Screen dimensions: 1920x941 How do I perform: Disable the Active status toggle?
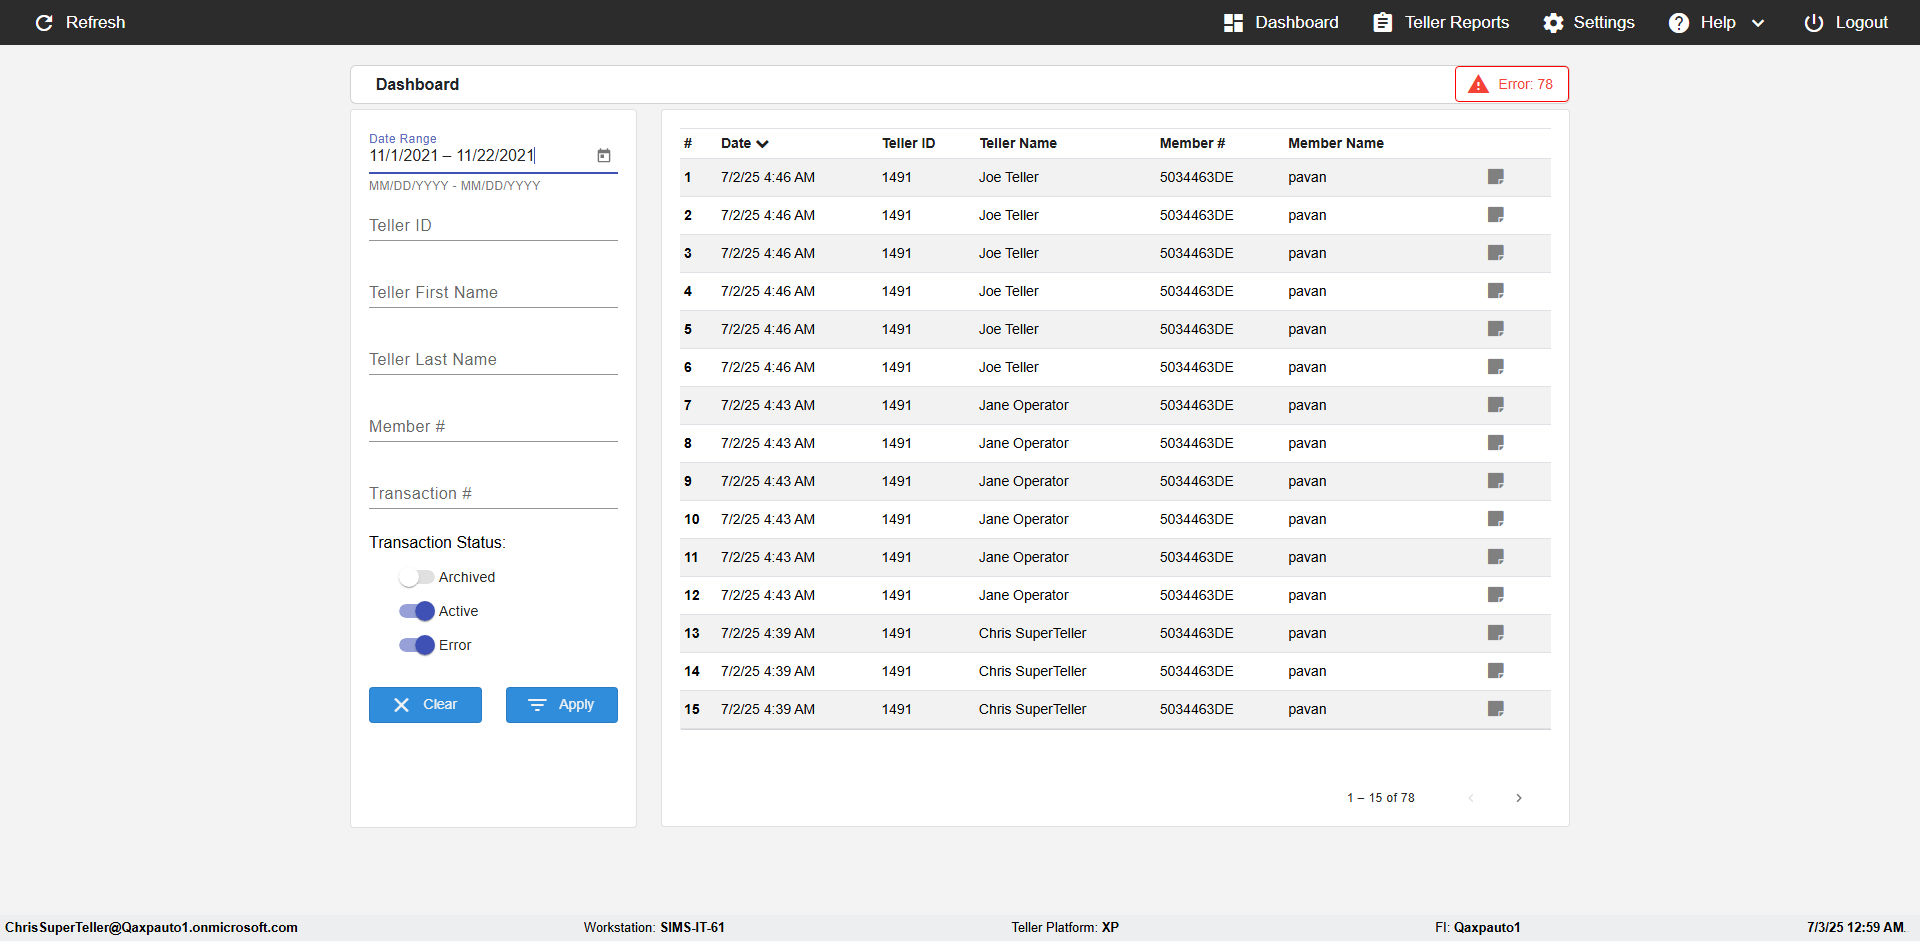(416, 611)
